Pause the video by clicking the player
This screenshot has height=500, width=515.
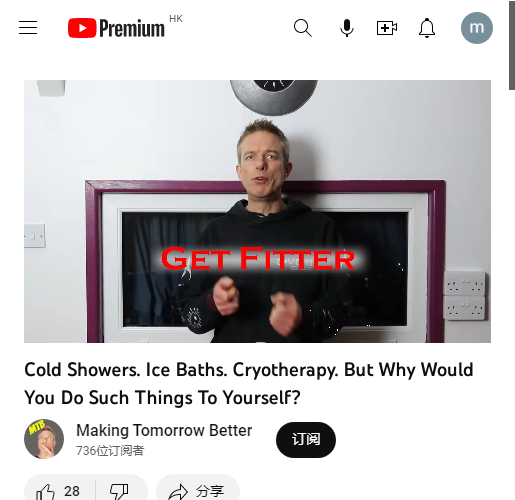257,211
